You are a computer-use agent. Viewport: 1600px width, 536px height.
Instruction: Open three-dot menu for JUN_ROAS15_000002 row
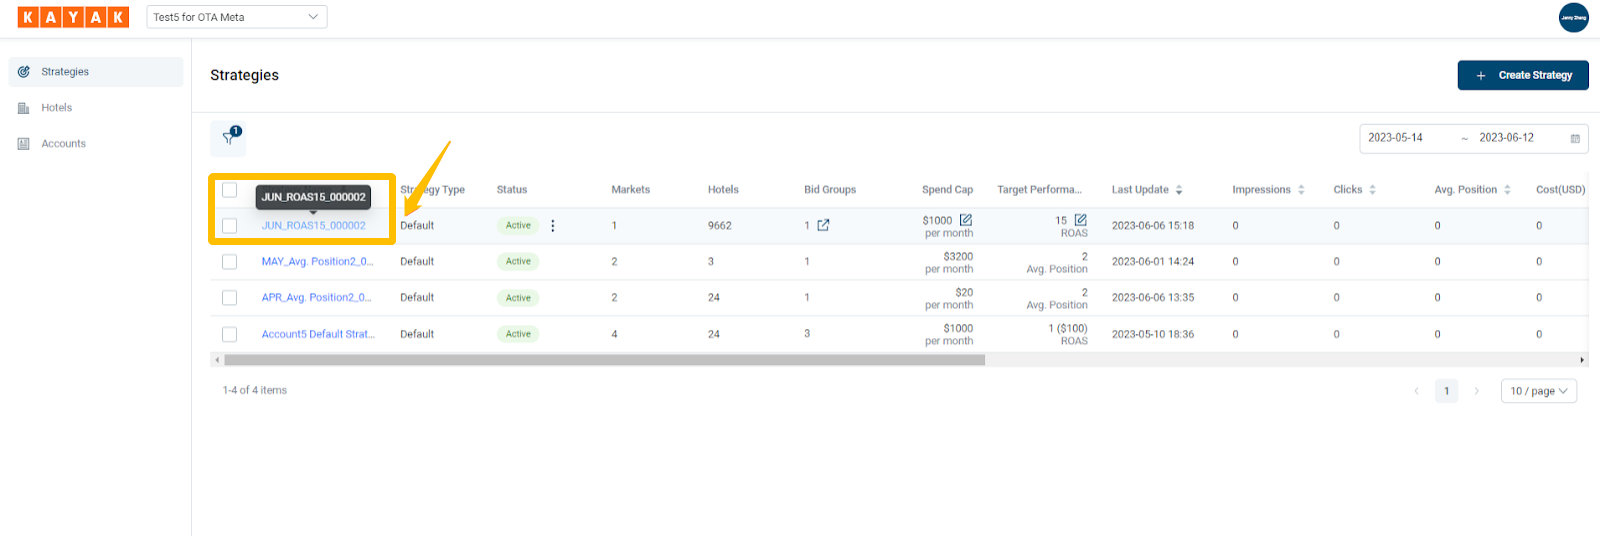coord(553,226)
